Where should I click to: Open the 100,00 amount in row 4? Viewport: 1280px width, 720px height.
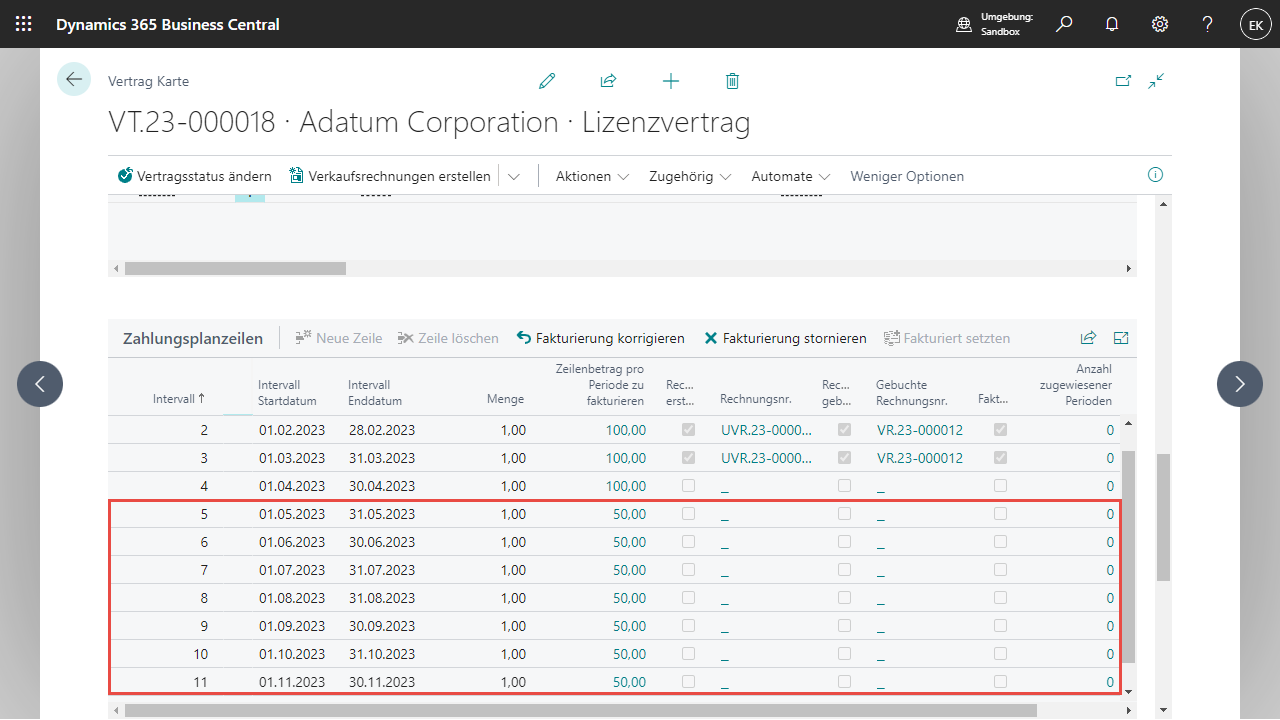click(626, 486)
